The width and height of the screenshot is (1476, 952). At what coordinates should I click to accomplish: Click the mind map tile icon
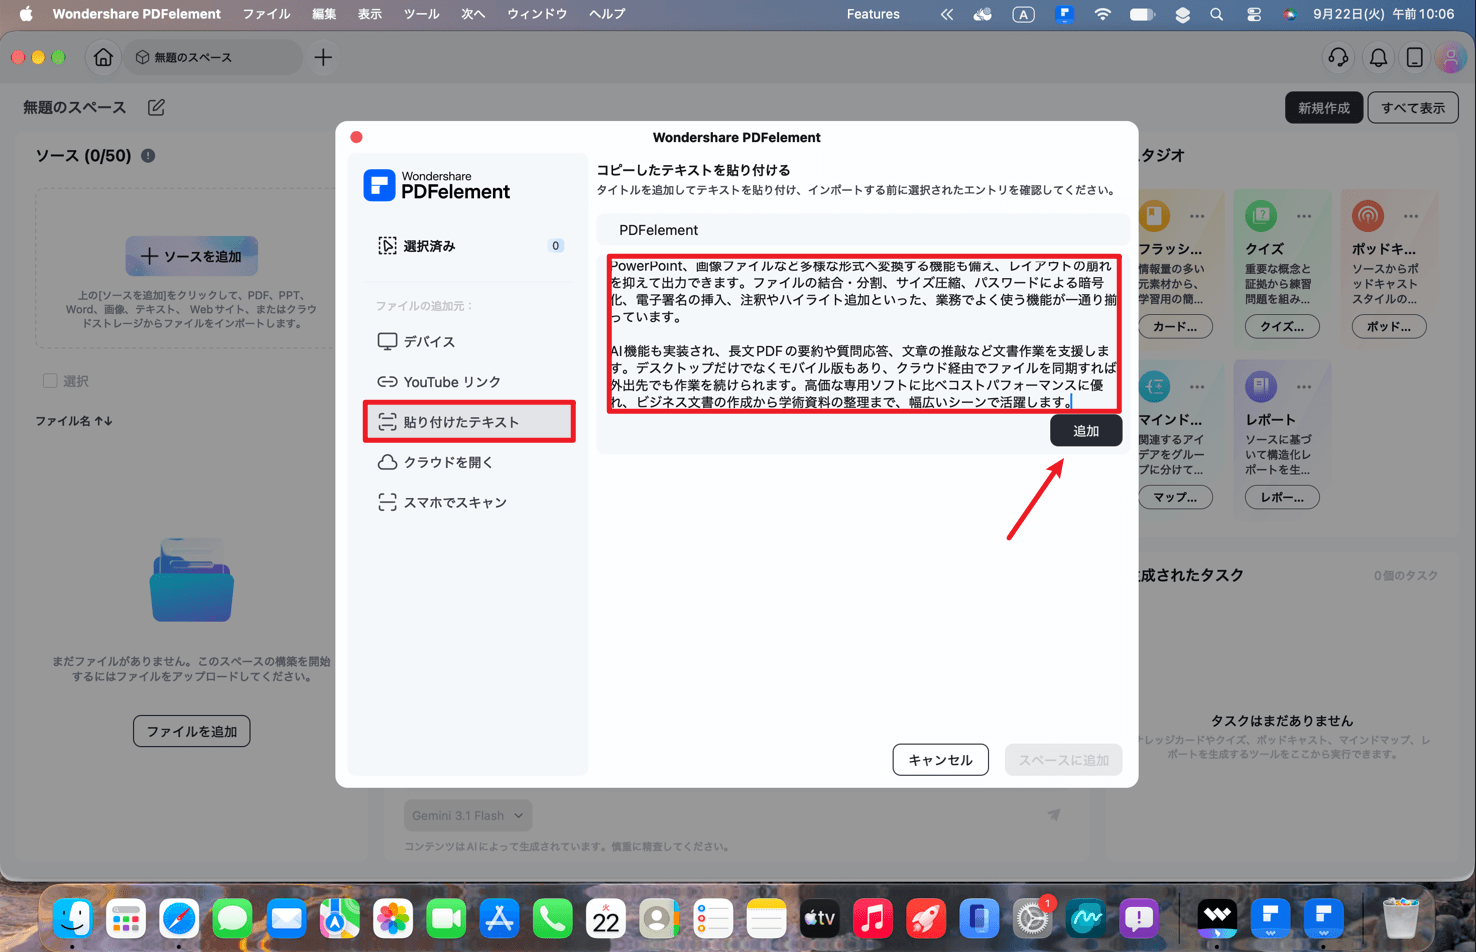point(1154,386)
